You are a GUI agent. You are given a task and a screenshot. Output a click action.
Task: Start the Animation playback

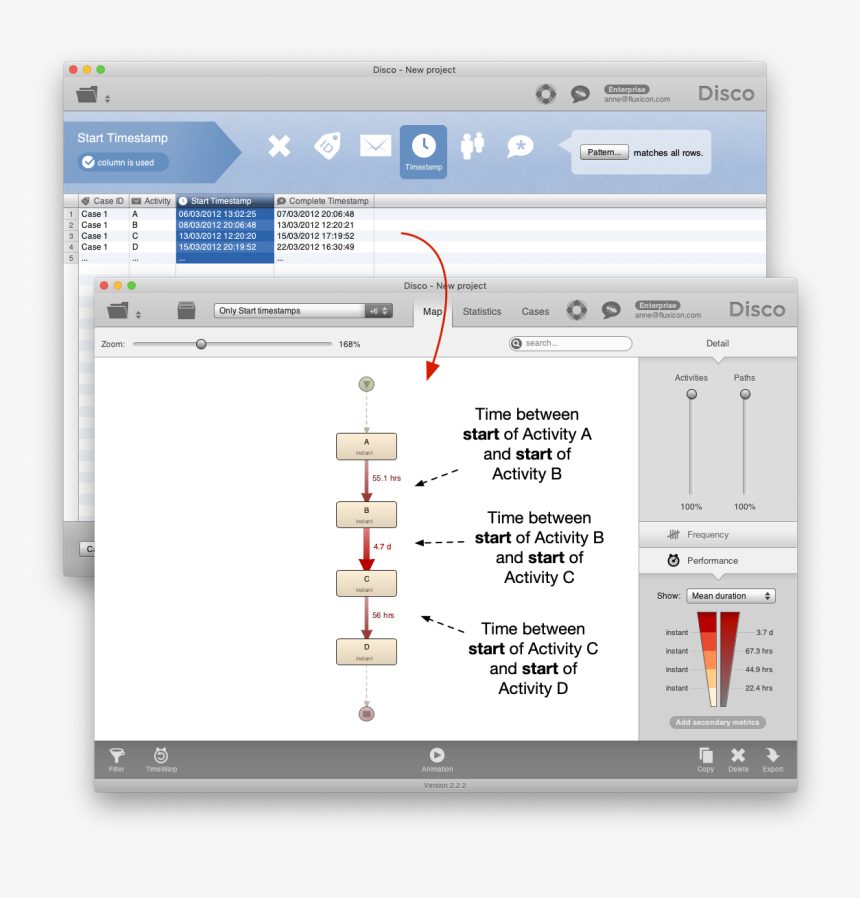(x=437, y=760)
